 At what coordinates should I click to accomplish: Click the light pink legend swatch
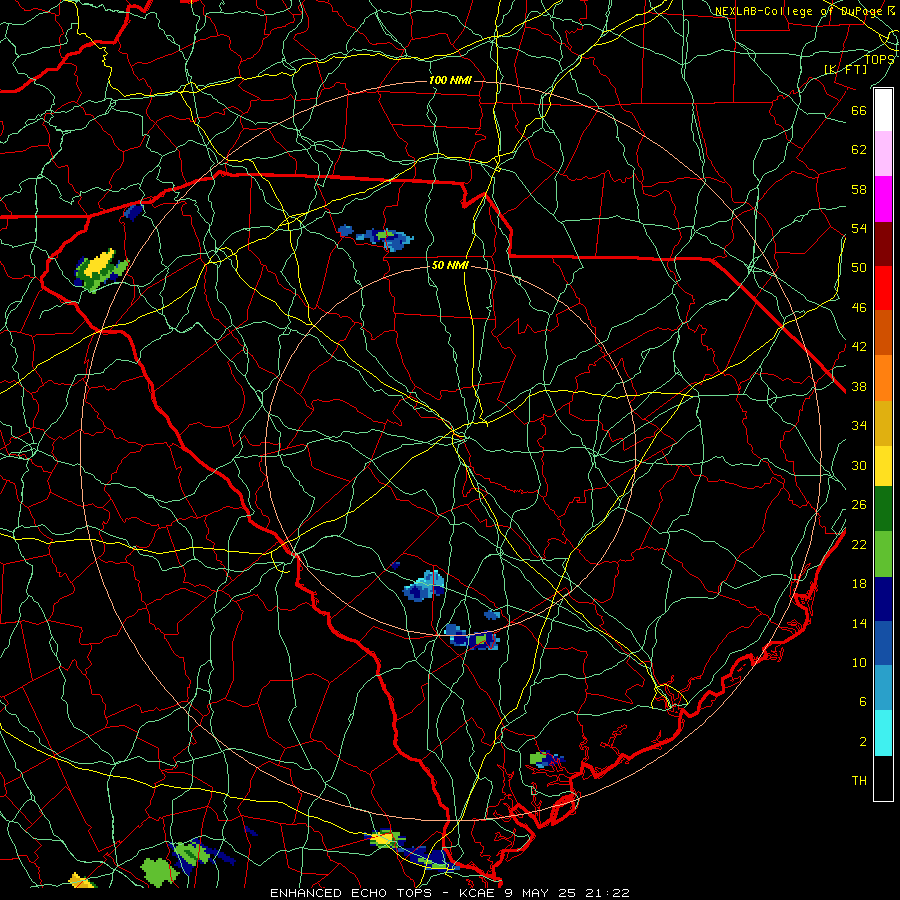pyautogui.click(x=883, y=153)
